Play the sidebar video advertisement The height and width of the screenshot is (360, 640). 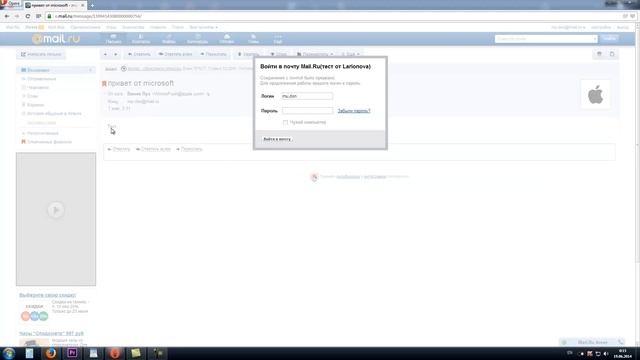point(56,210)
